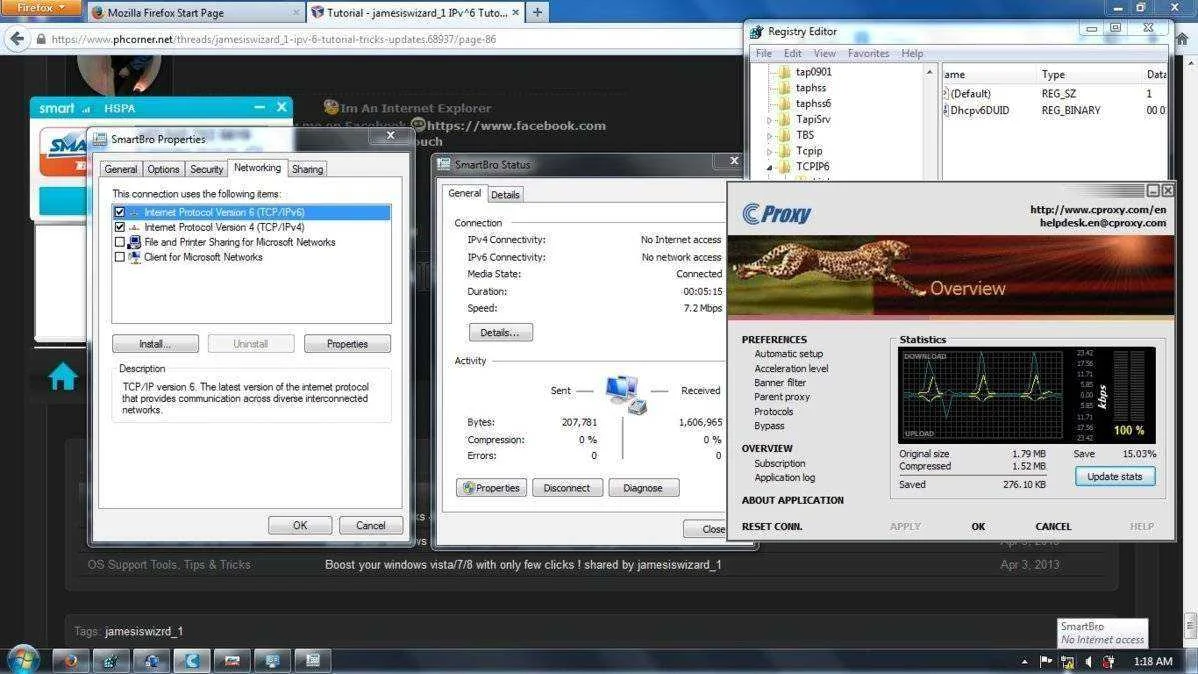Open the File menu in Registry Editor

763,53
